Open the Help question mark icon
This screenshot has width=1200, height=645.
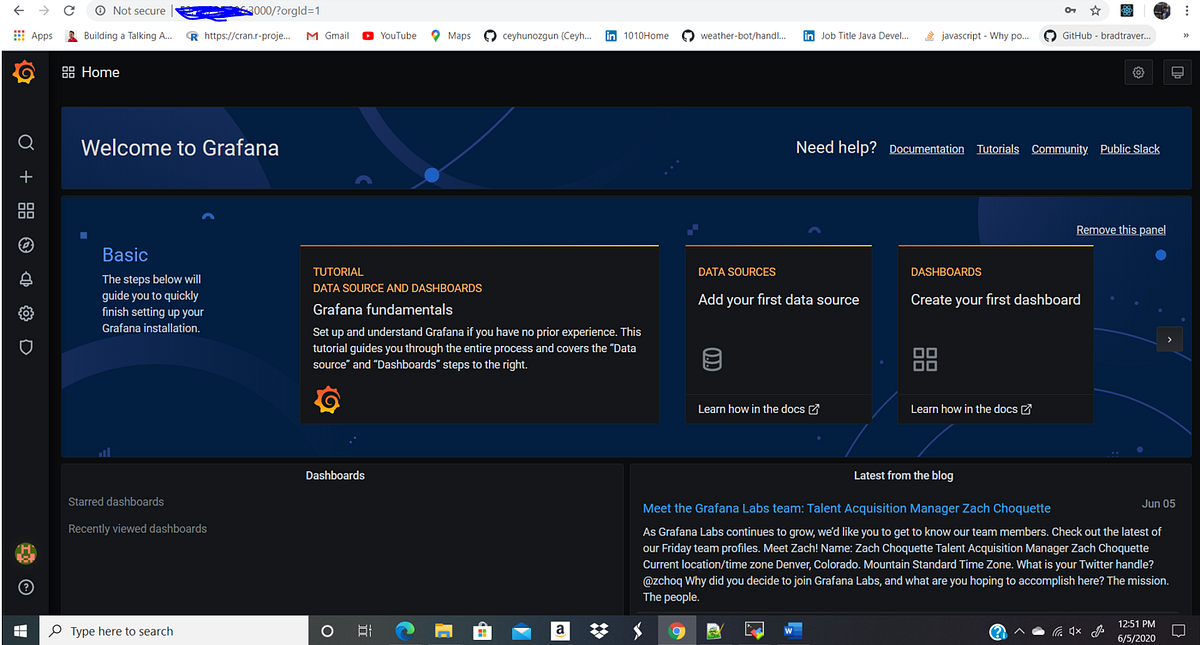pos(25,587)
